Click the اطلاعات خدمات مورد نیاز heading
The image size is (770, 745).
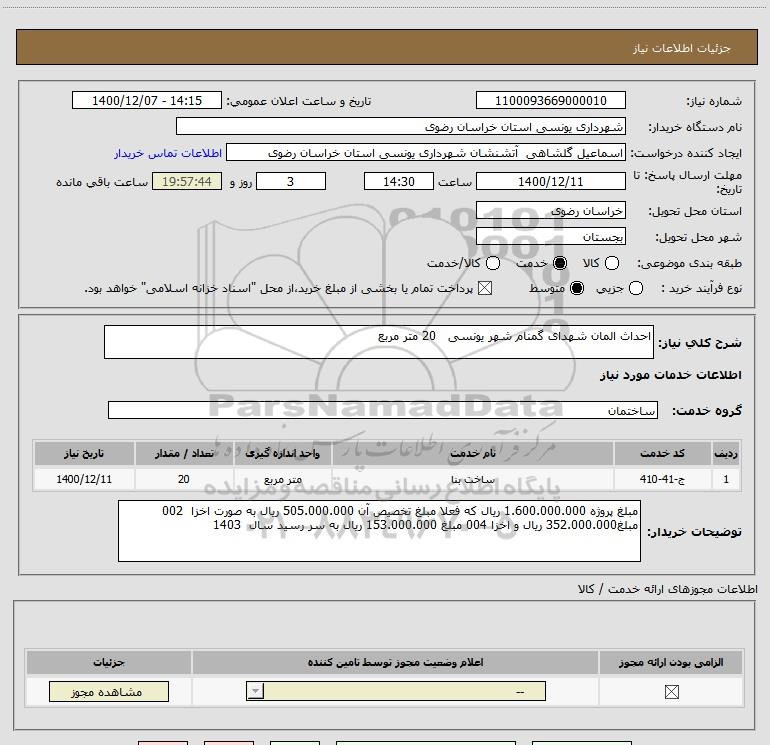[x=670, y=375]
